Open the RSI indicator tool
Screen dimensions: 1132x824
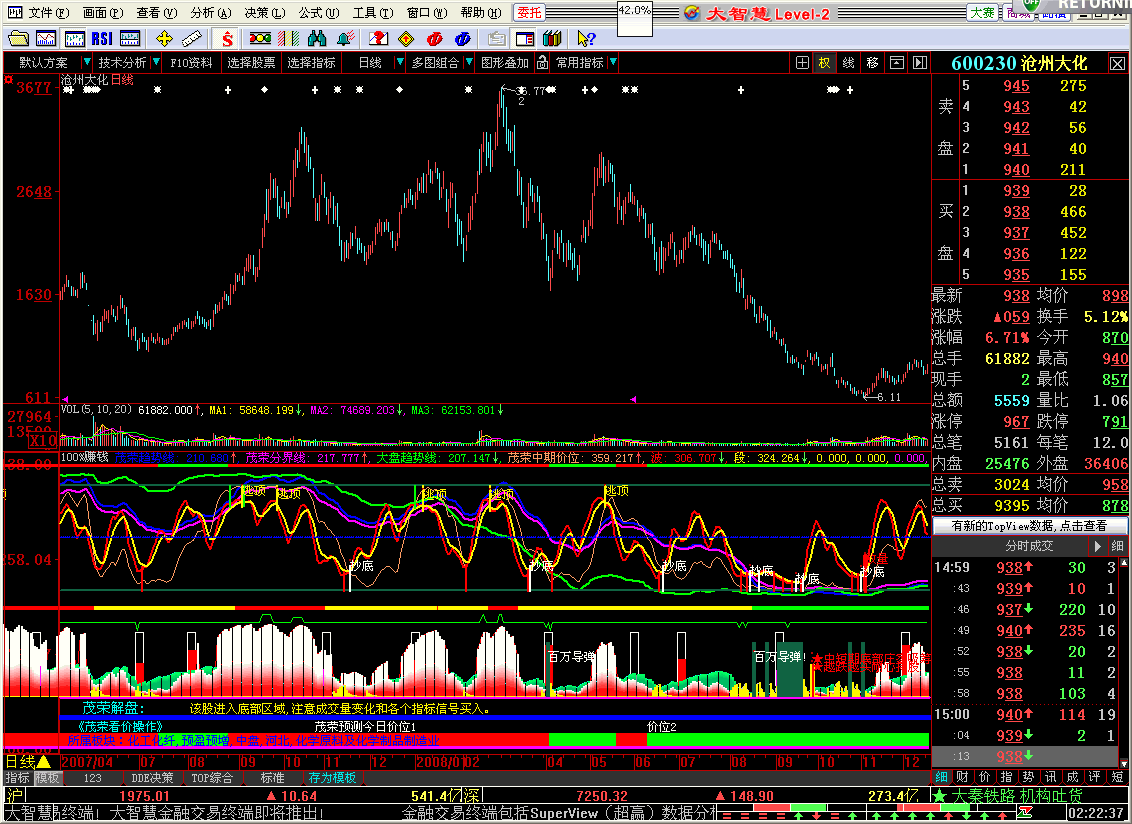(x=102, y=38)
